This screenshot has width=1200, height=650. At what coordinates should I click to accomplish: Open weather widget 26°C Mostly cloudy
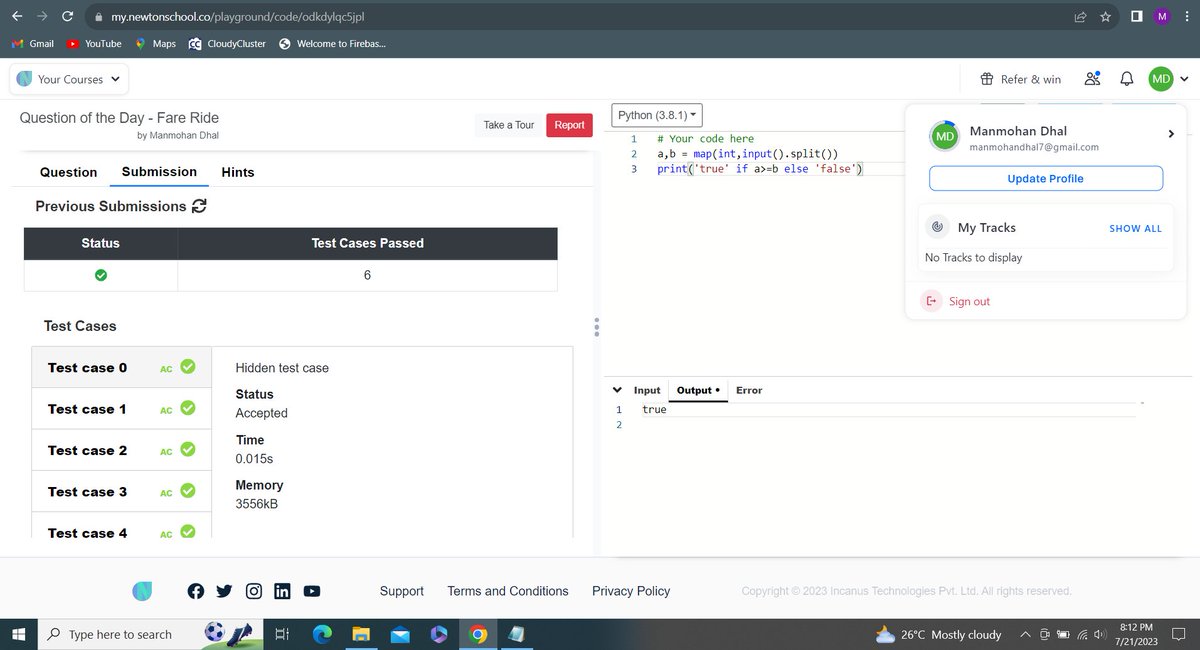click(x=938, y=634)
